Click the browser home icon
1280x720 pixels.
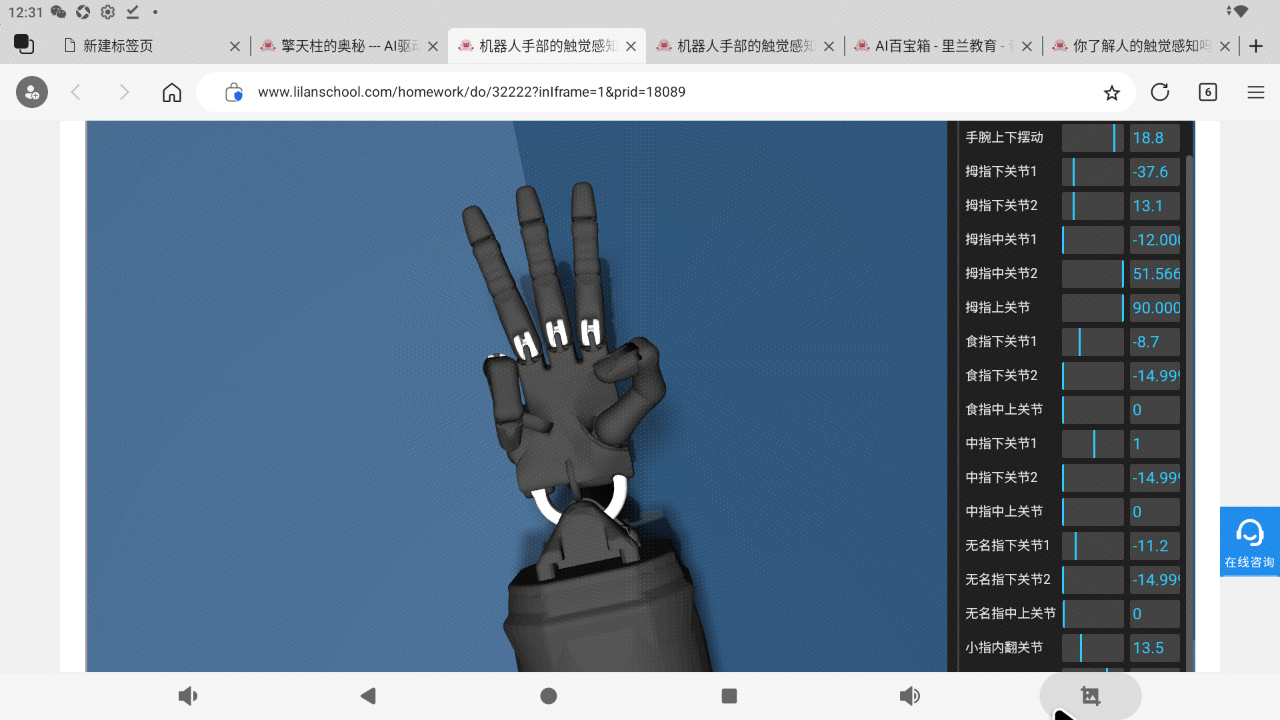172,92
